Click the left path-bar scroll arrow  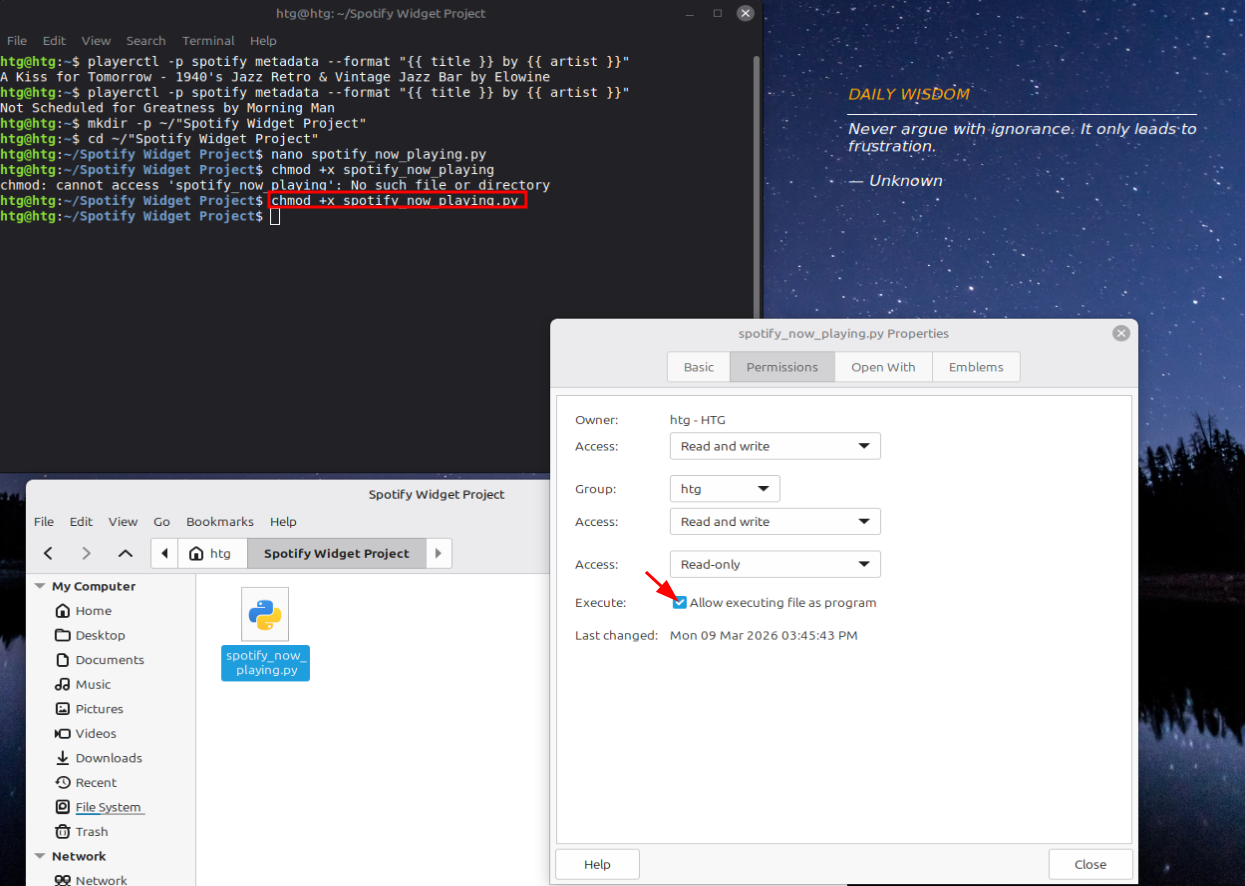[x=164, y=553]
